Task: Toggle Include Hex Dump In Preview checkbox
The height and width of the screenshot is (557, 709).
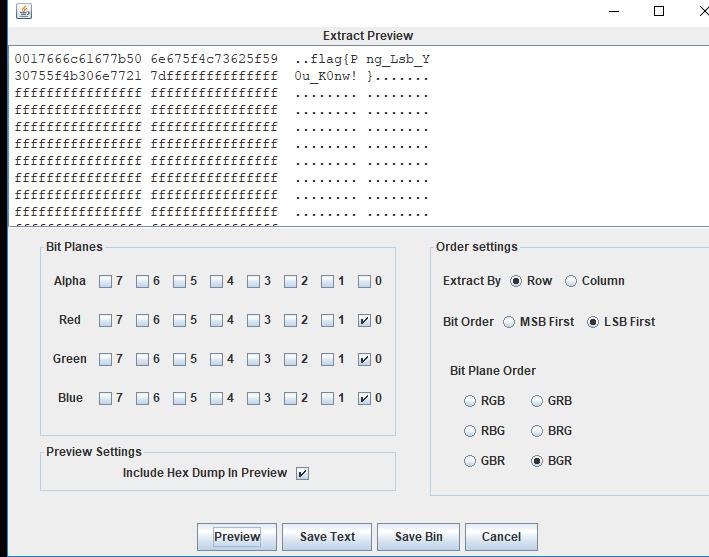Action: 302,473
